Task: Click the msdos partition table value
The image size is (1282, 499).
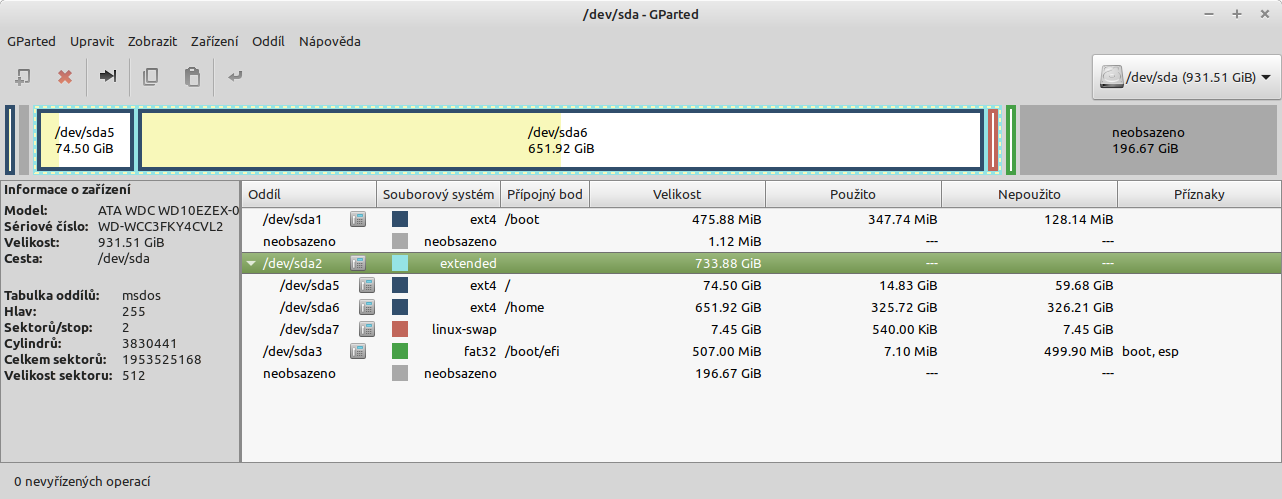Action: (142, 295)
